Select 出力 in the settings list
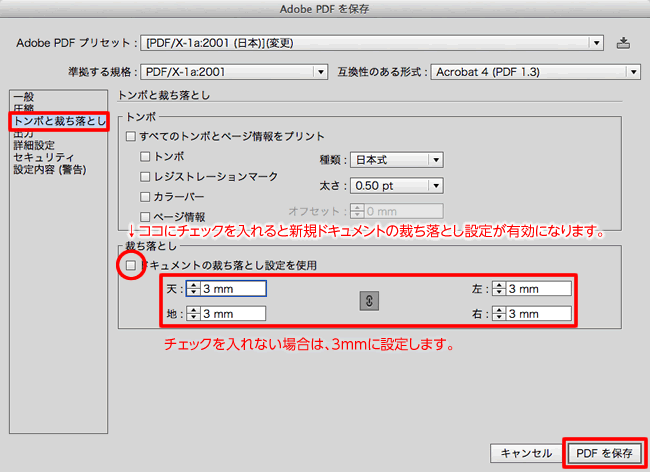 24,133
